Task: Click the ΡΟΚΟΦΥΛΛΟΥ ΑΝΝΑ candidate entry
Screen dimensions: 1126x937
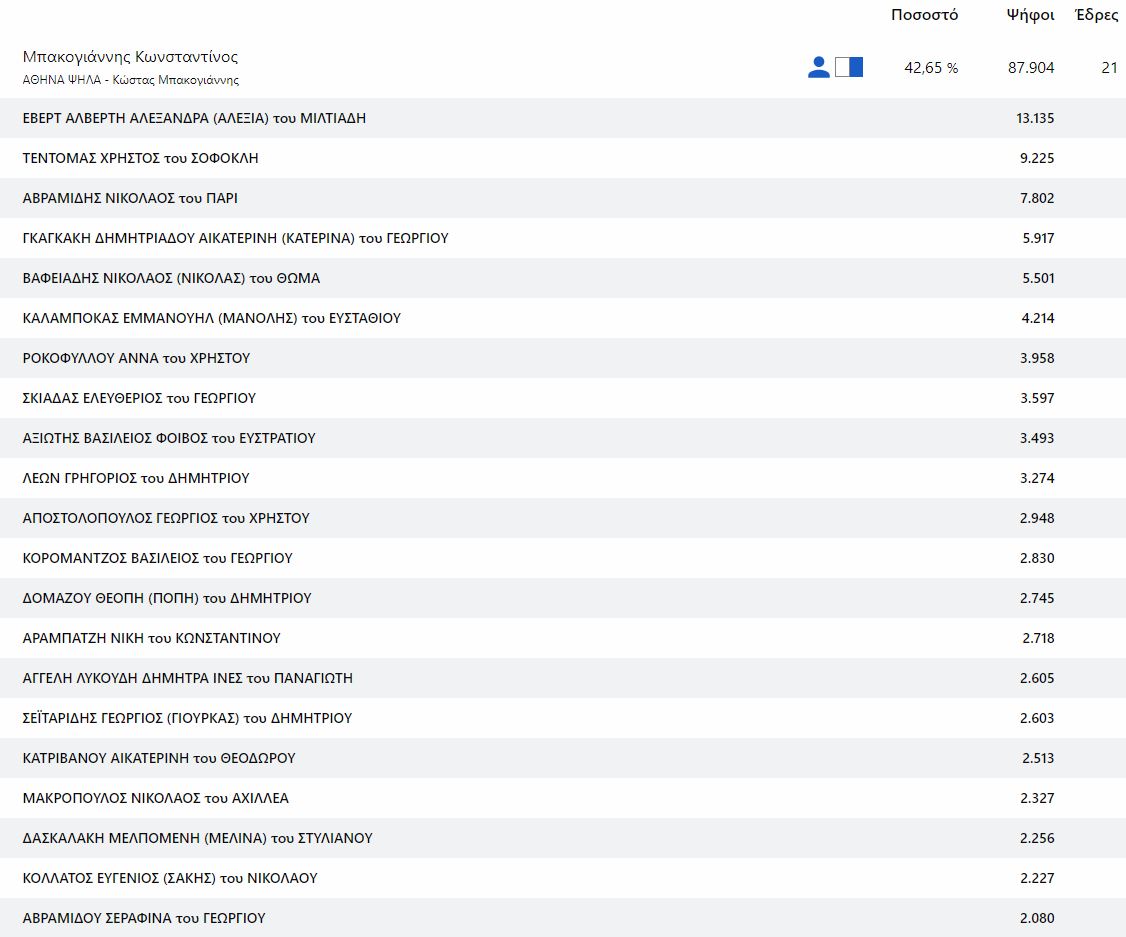Action: [136, 358]
